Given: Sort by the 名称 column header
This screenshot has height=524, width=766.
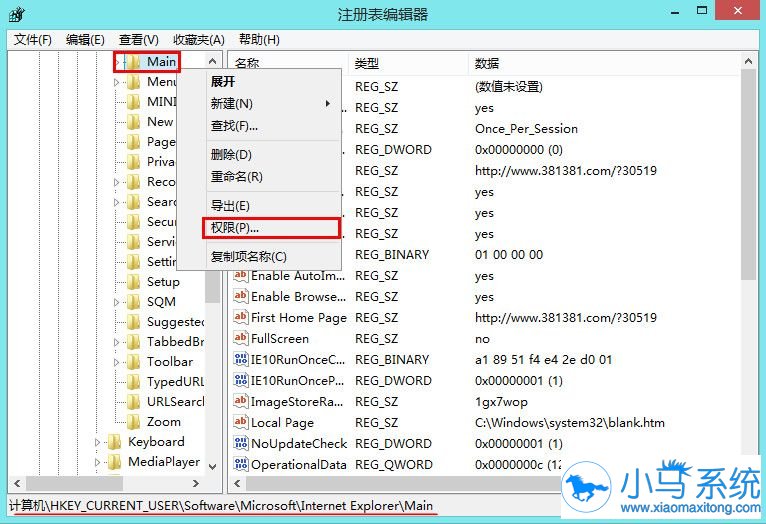Looking at the screenshot, I should (288, 63).
